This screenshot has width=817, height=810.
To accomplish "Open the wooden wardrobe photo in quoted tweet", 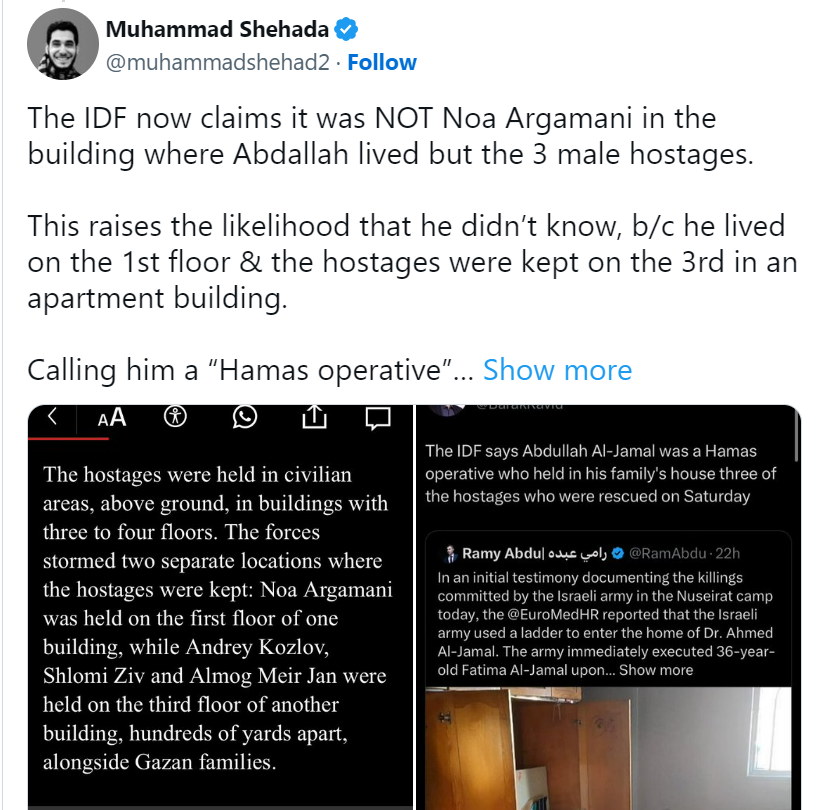I will (608, 749).
